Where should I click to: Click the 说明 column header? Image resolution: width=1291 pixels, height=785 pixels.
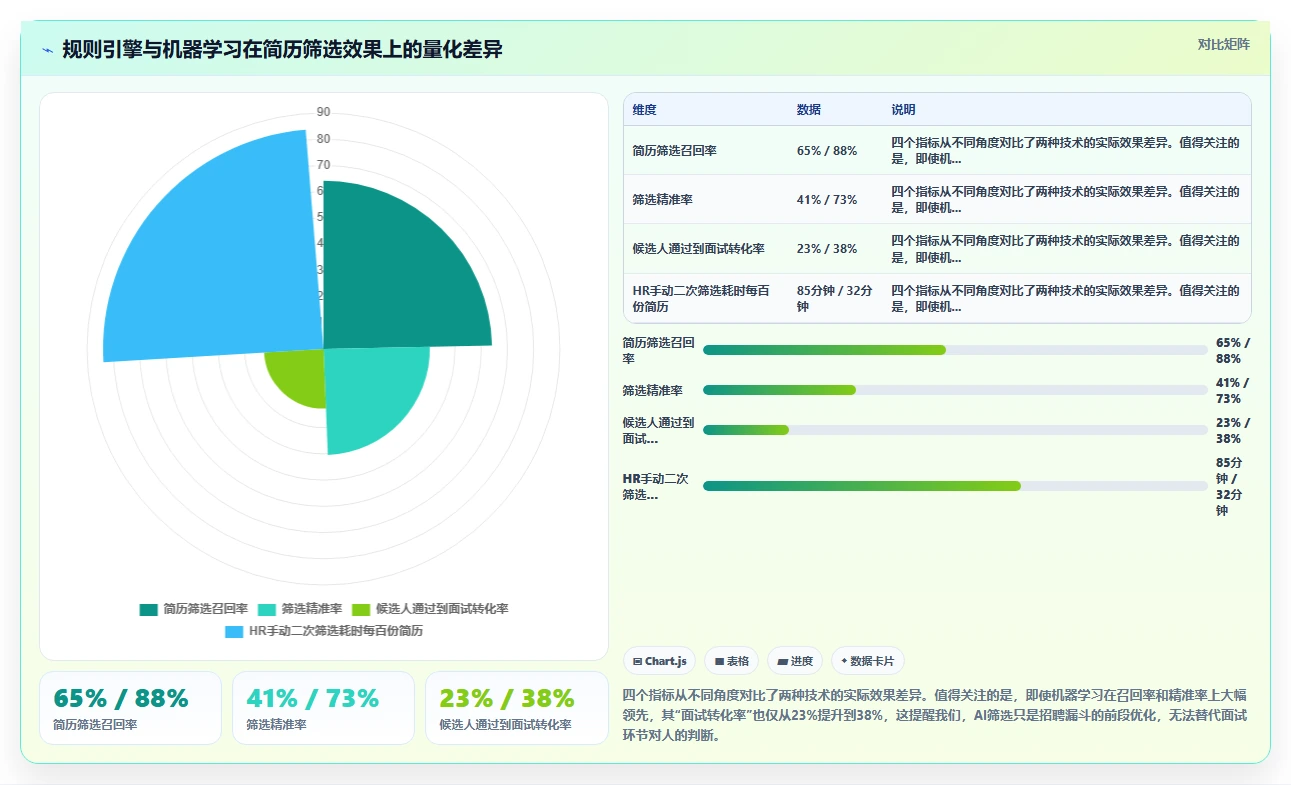coord(903,110)
